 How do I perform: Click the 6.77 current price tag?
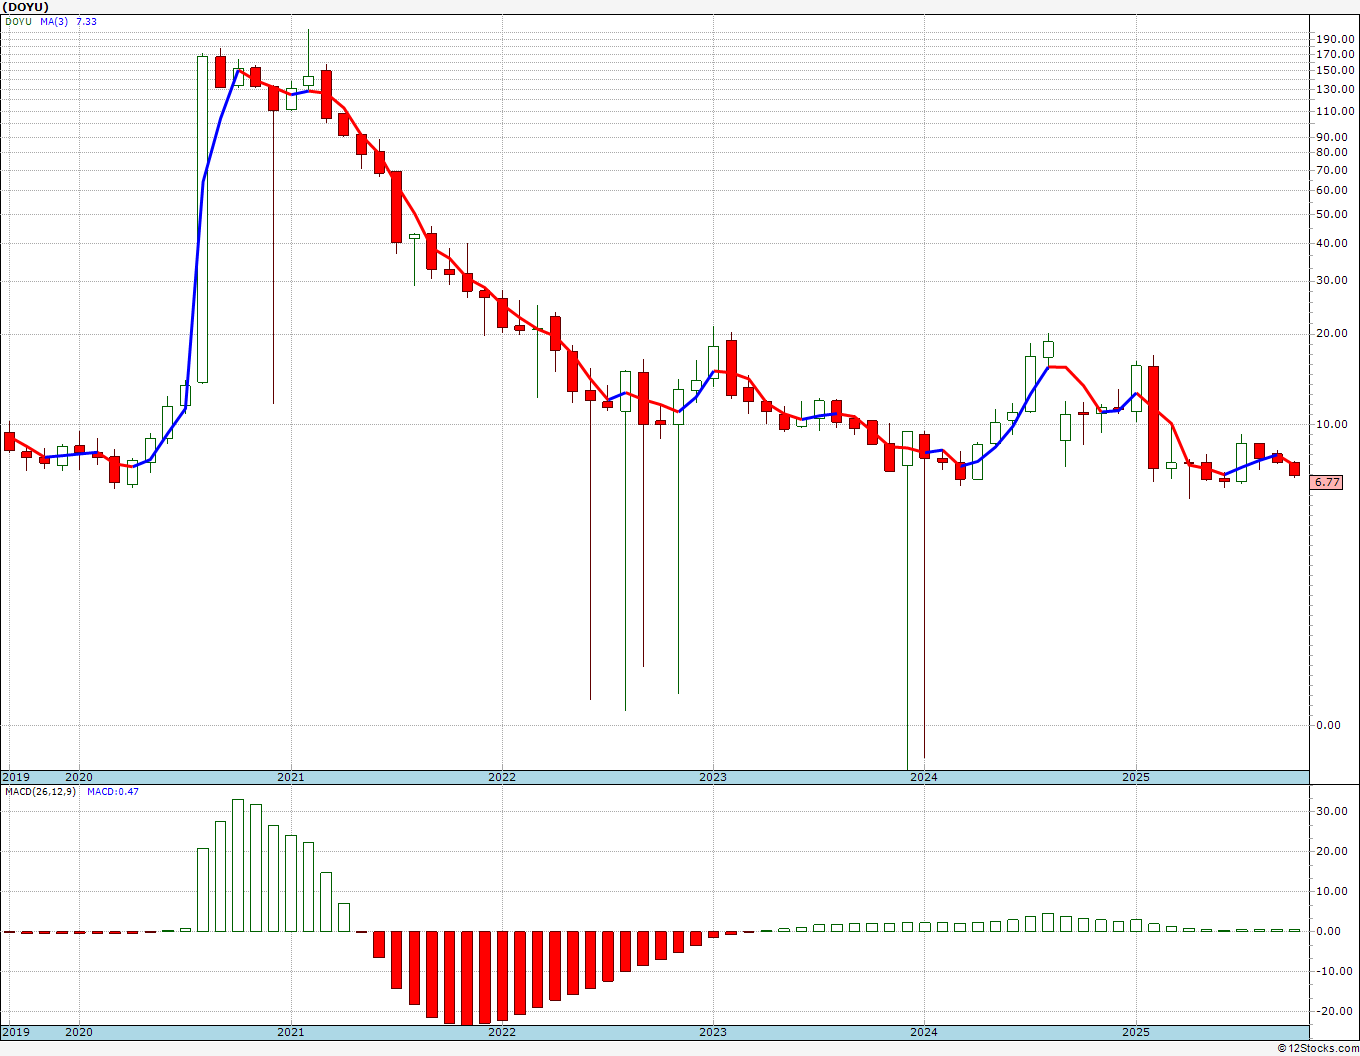tap(1327, 482)
